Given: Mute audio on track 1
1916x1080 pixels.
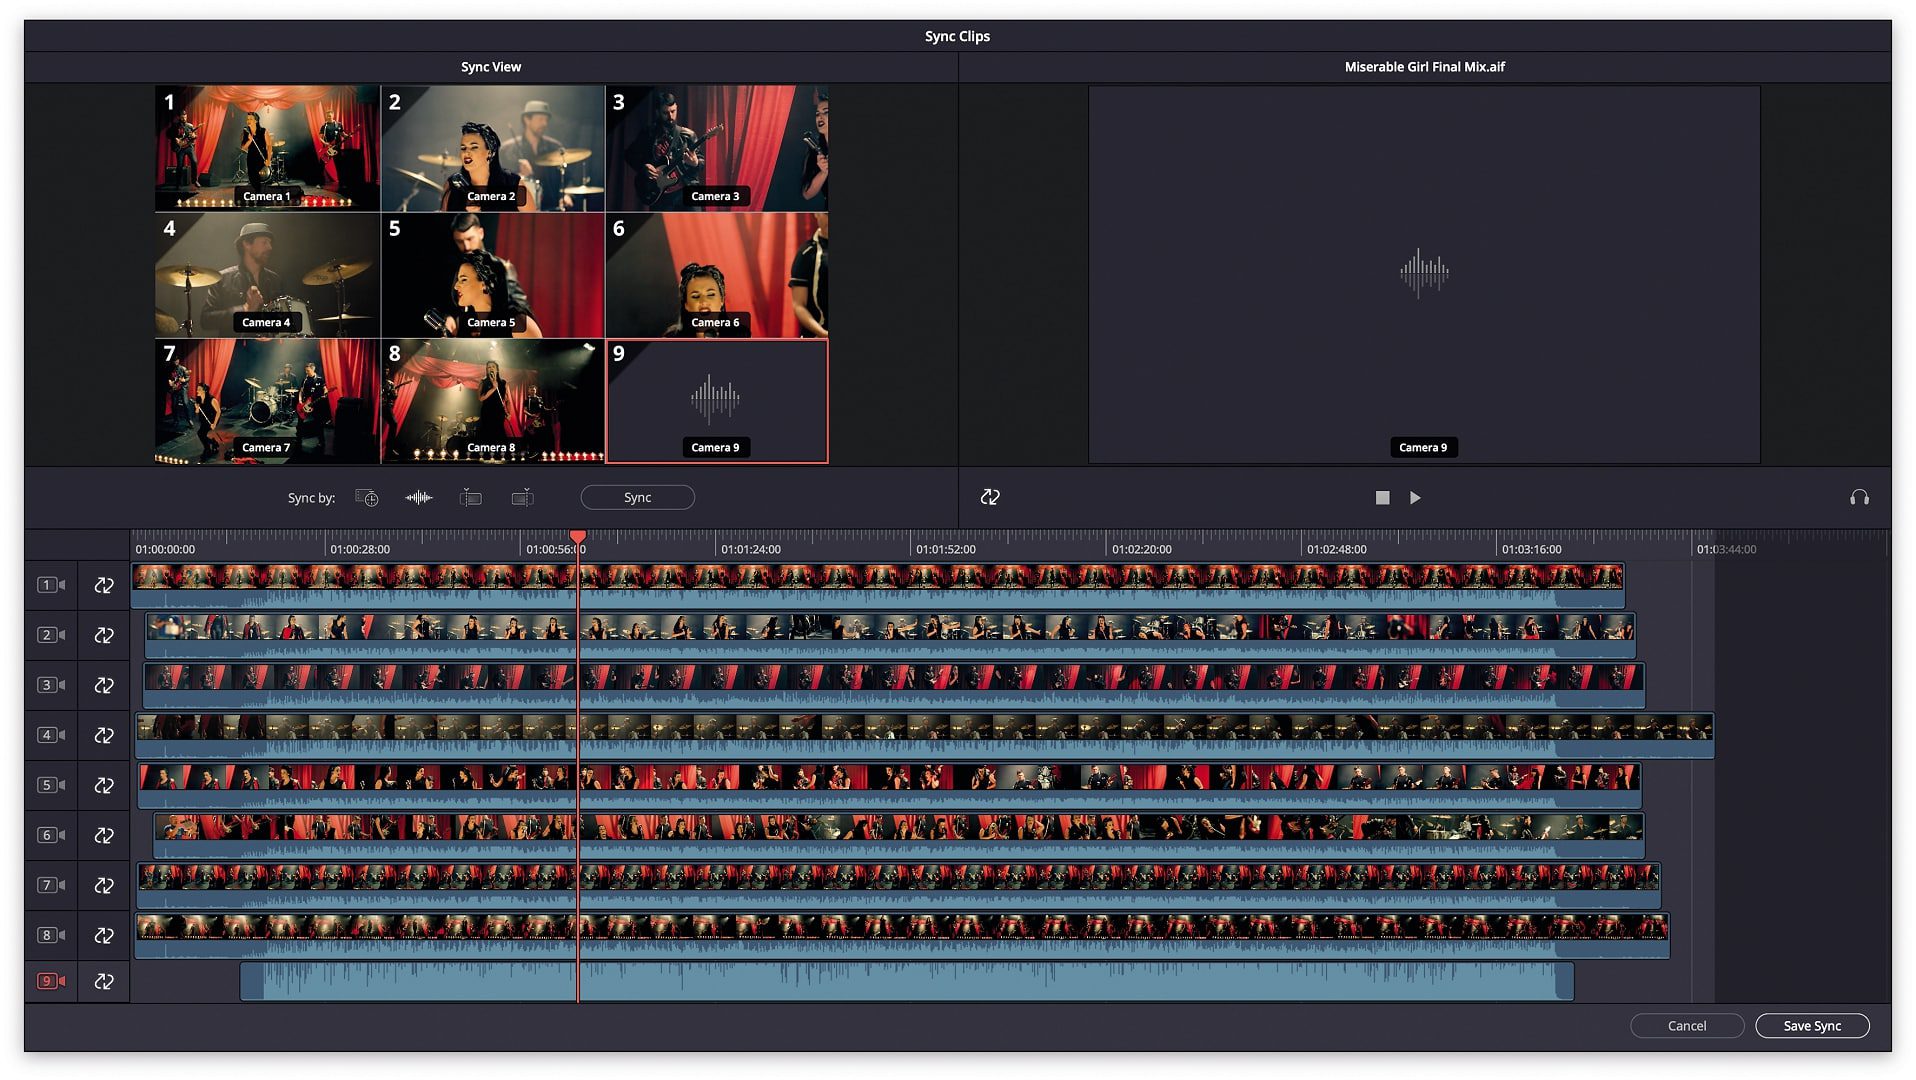Looking at the screenshot, I should point(62,584).
